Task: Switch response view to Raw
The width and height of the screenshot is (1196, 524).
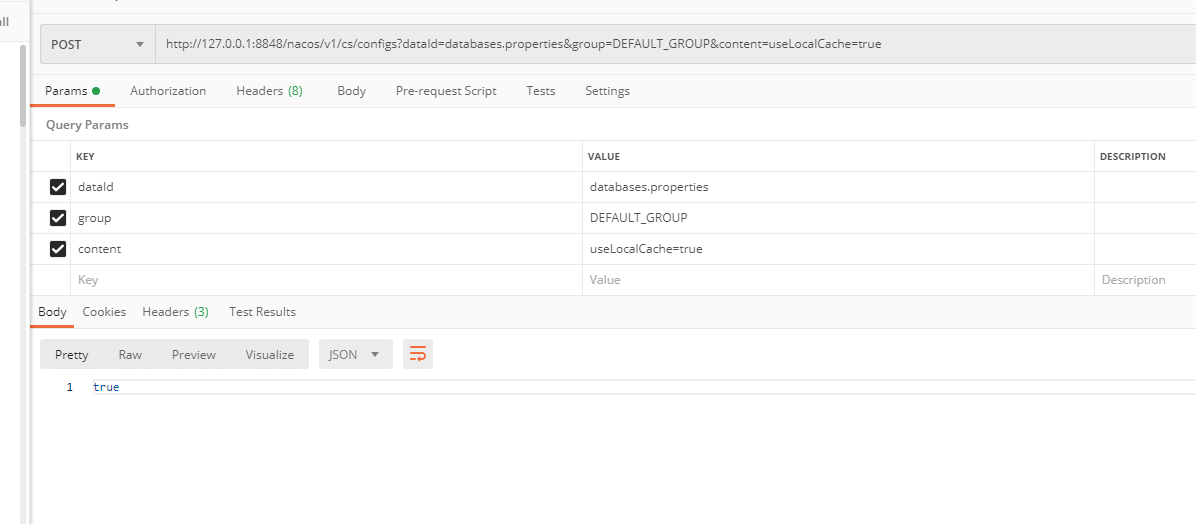Action: point(130,354)
